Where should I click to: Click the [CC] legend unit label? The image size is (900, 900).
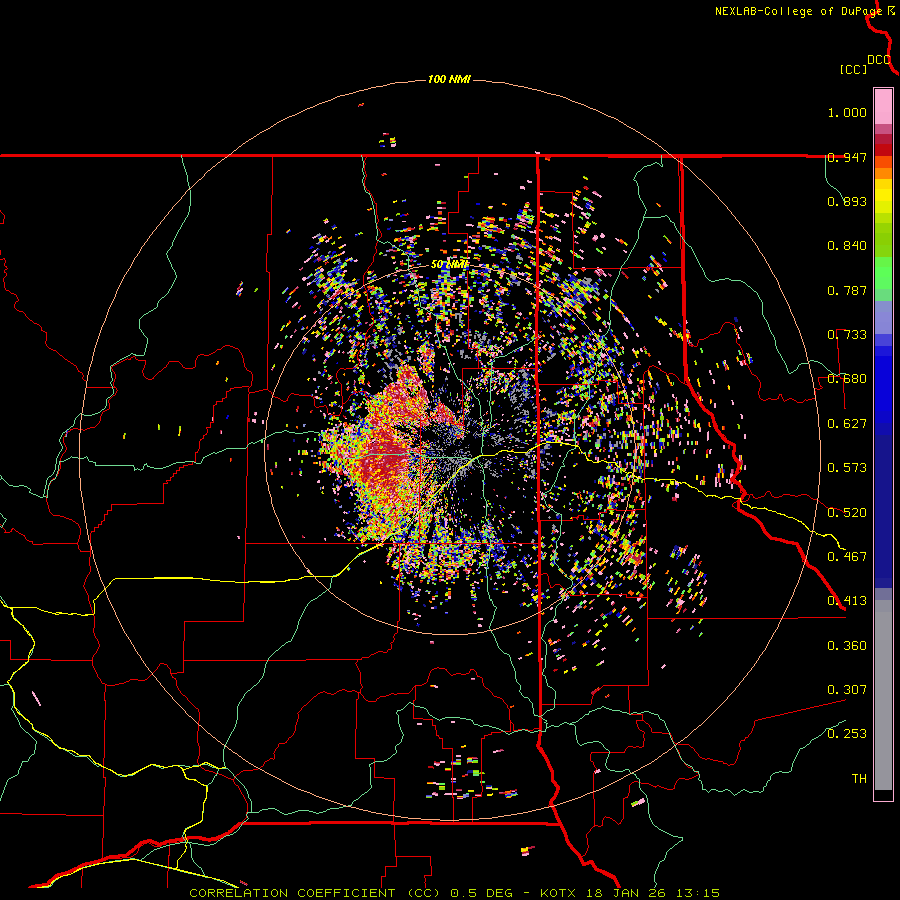[853, 69]
